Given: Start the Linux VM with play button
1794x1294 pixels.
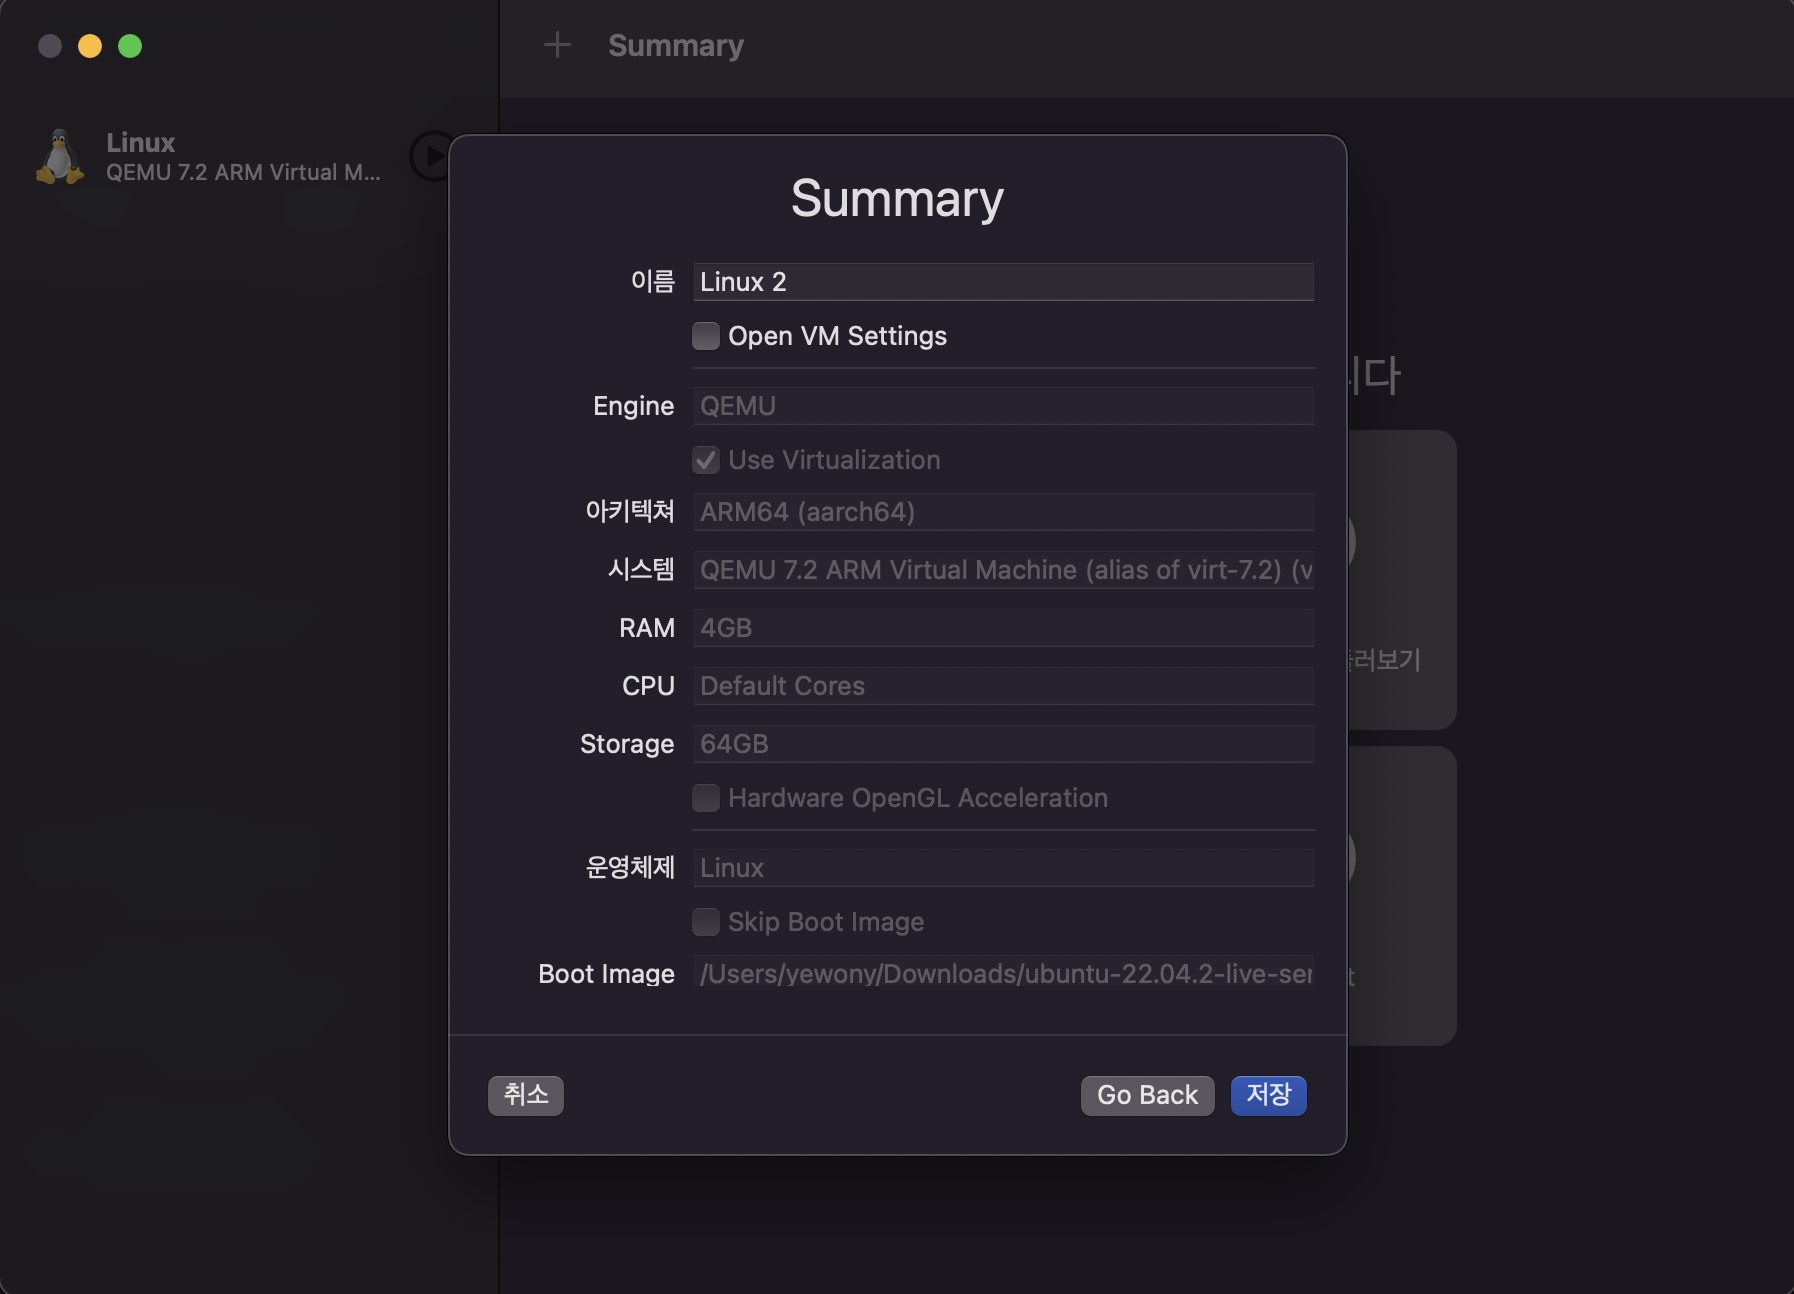Looking at the screenshot, I should pyautogui.click(x=432, y=157).
